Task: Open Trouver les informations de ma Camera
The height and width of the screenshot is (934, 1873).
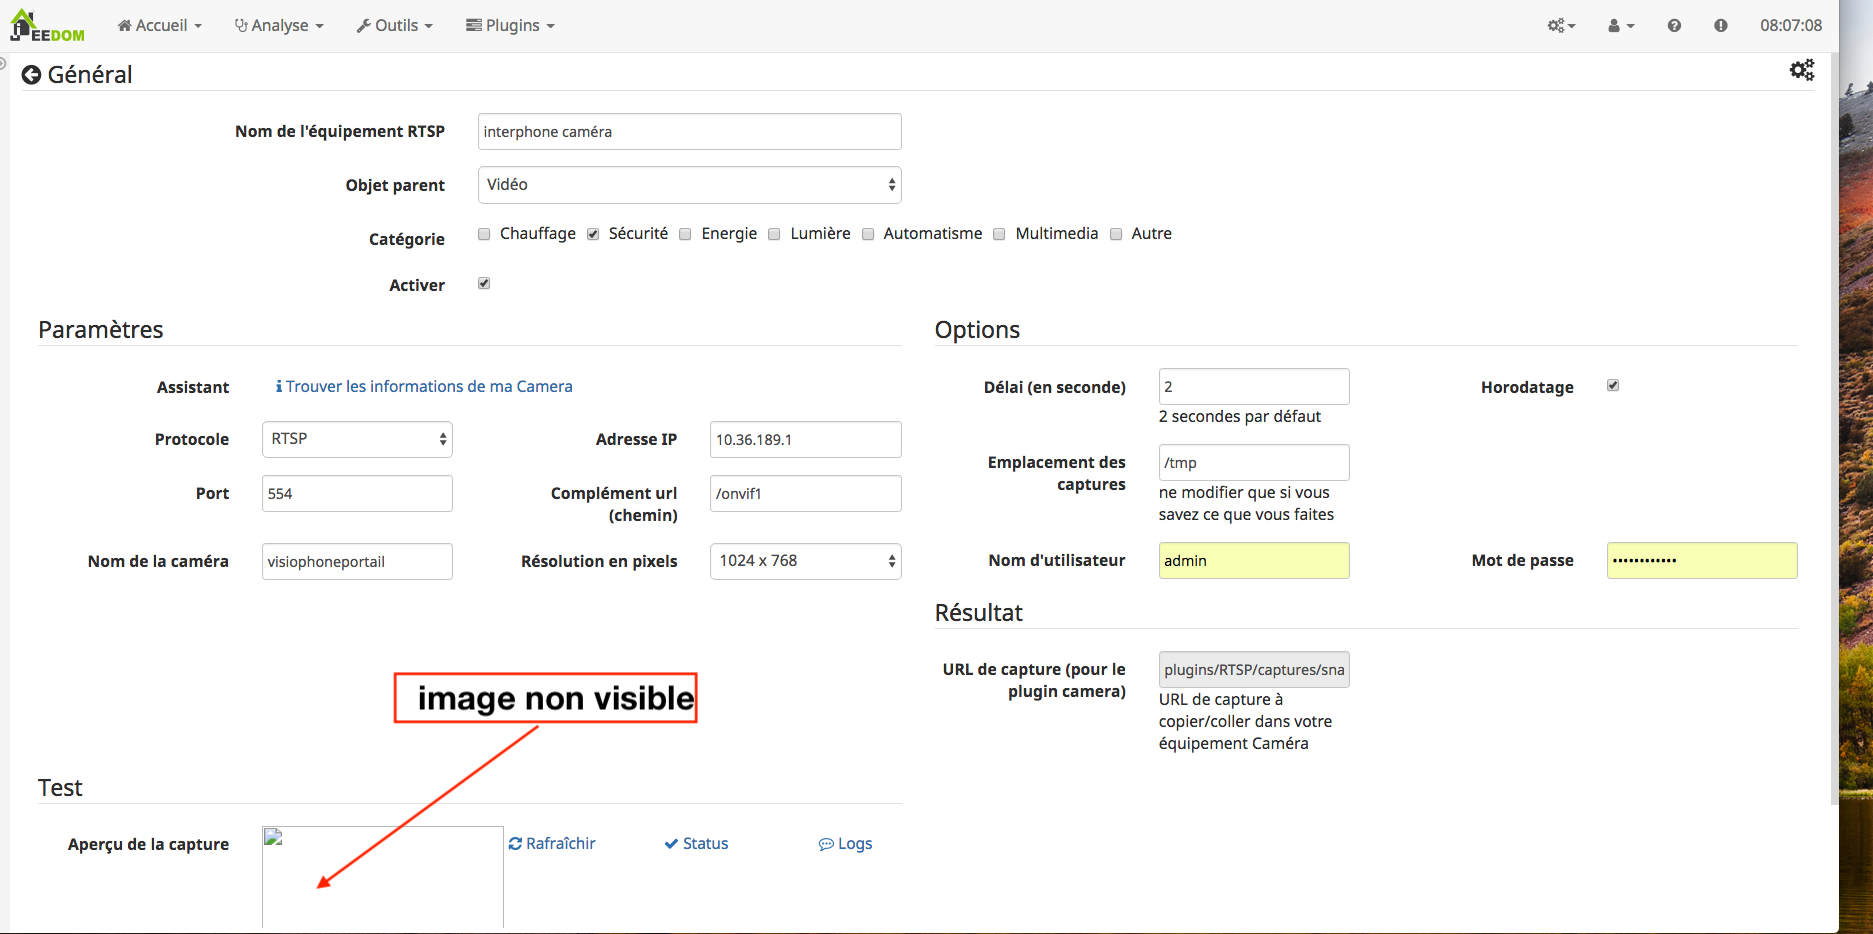Action: pyautogui.click(x=424, y=387)
